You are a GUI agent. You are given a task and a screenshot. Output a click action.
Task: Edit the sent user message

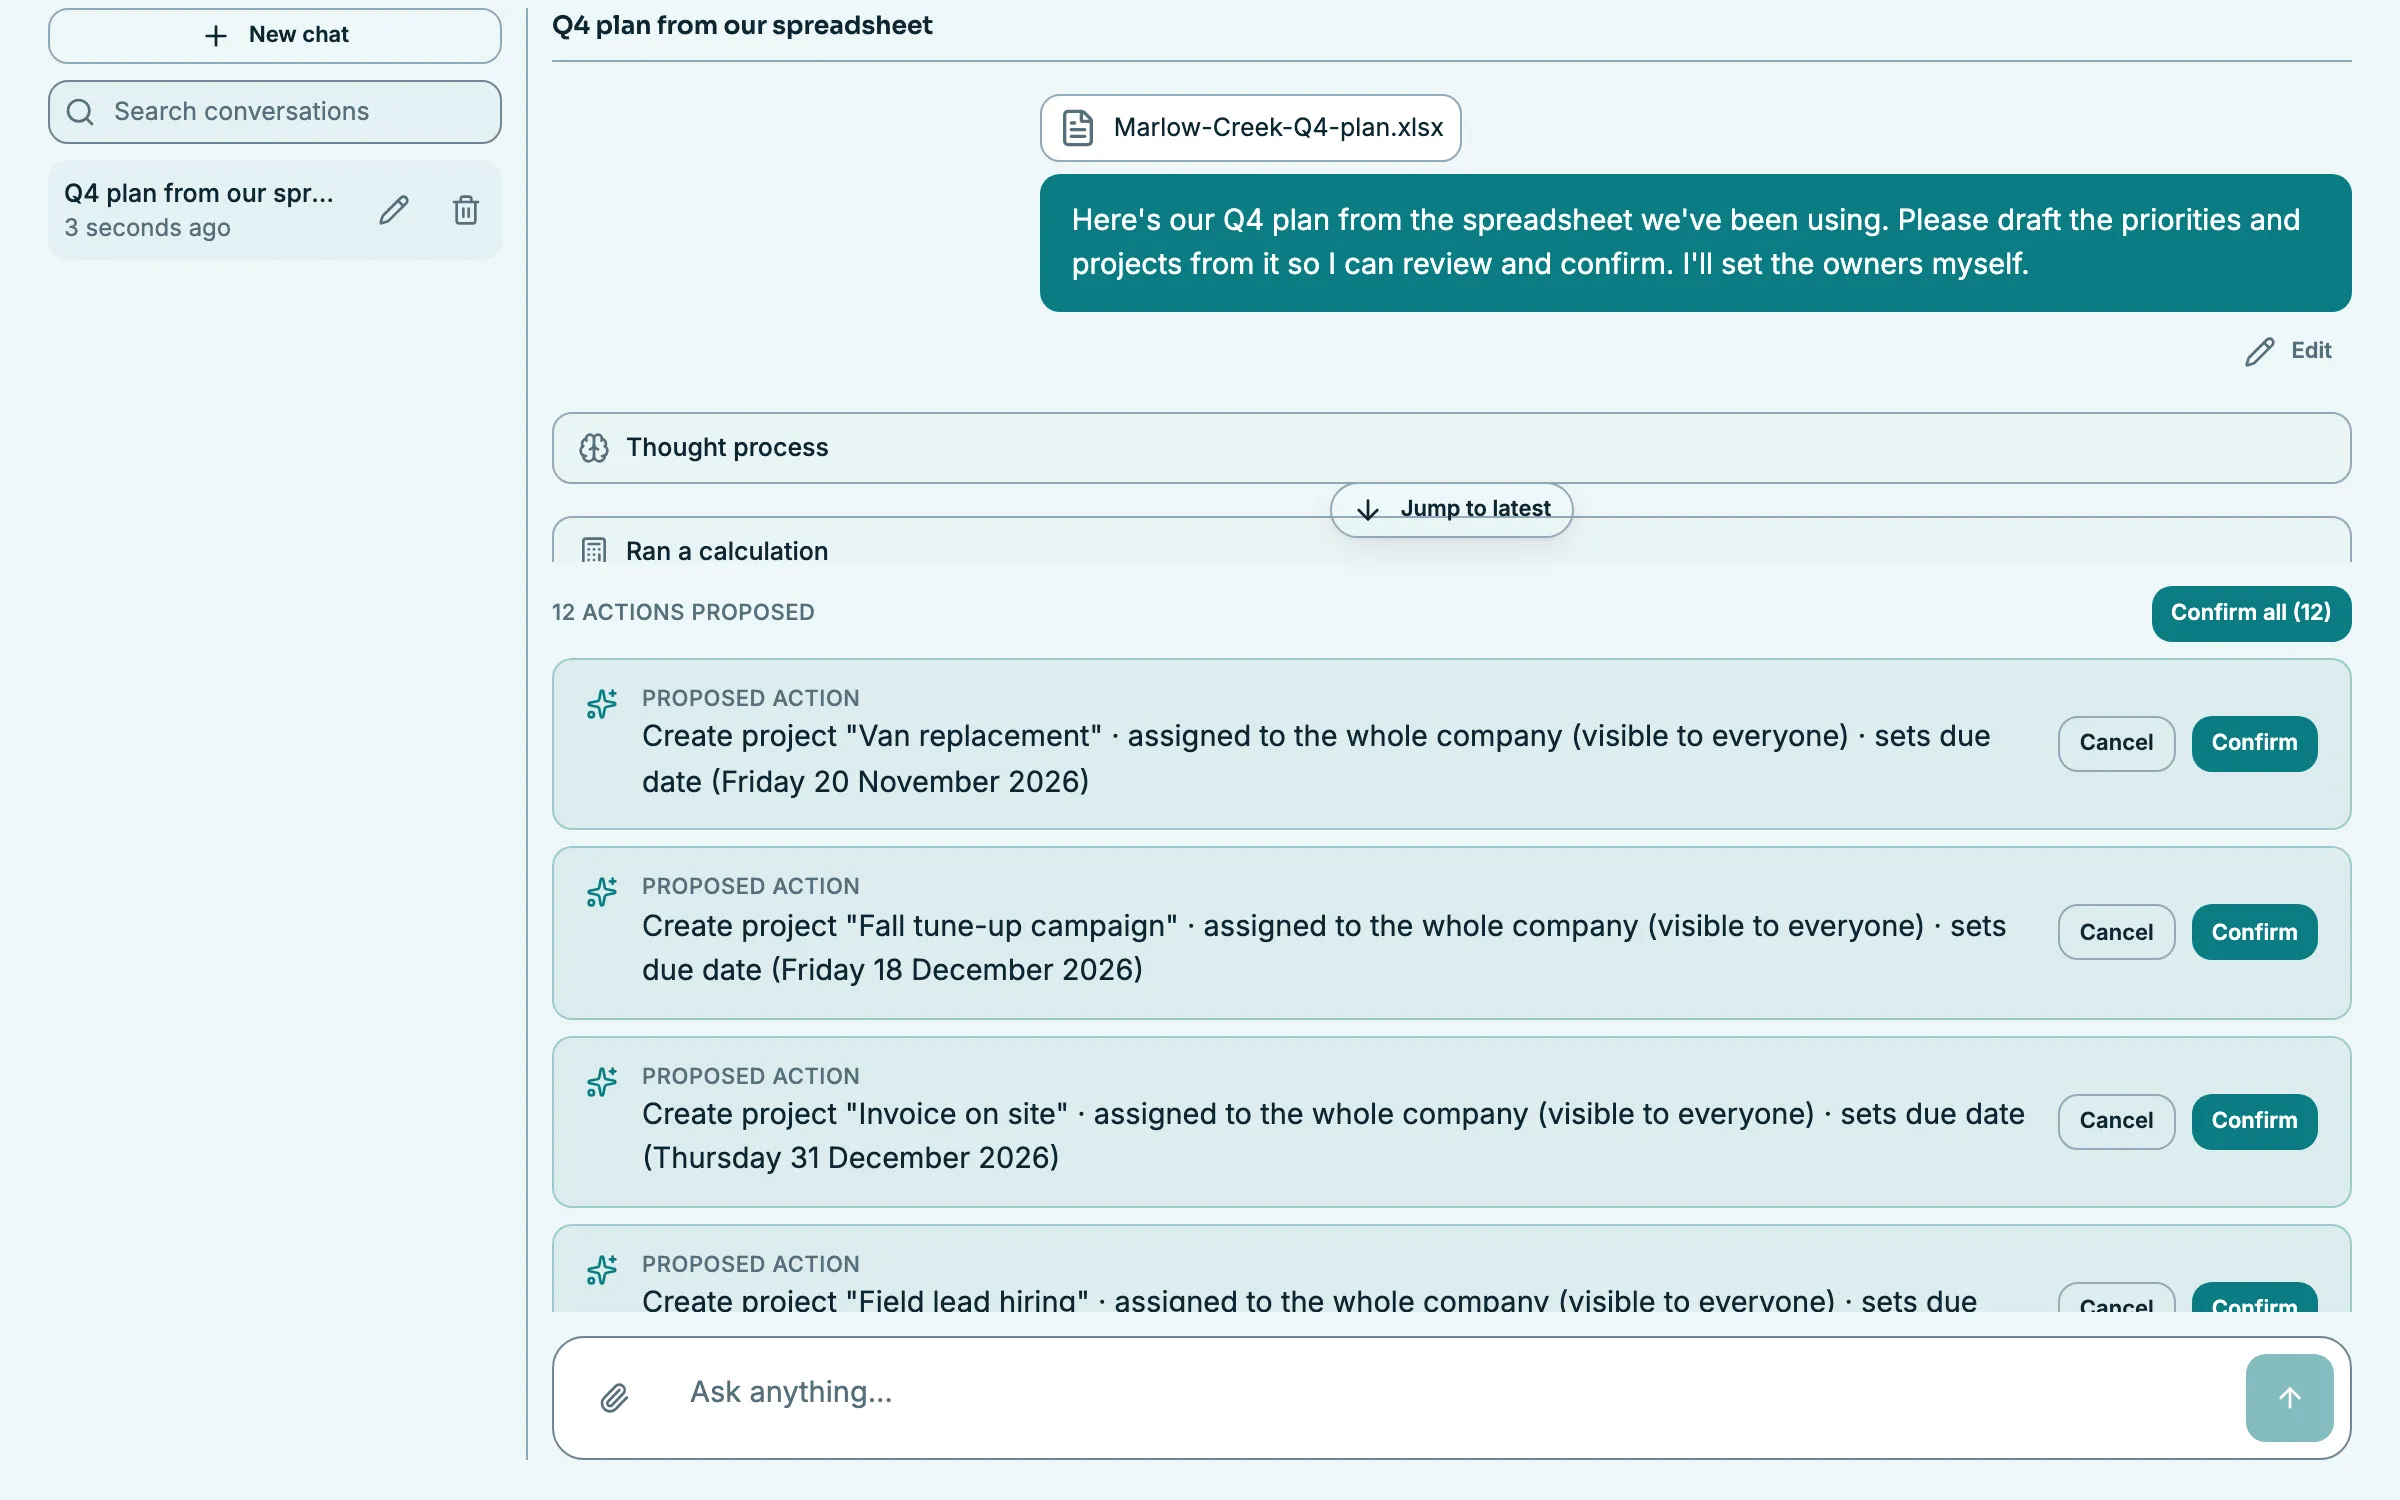point(2288,351)
